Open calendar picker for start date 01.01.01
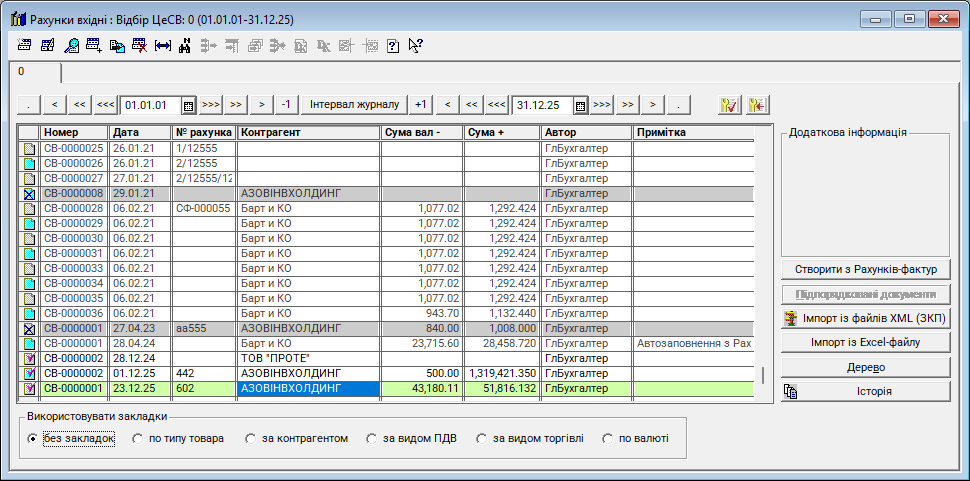This screenshot has height=481, width=970. 188,105
